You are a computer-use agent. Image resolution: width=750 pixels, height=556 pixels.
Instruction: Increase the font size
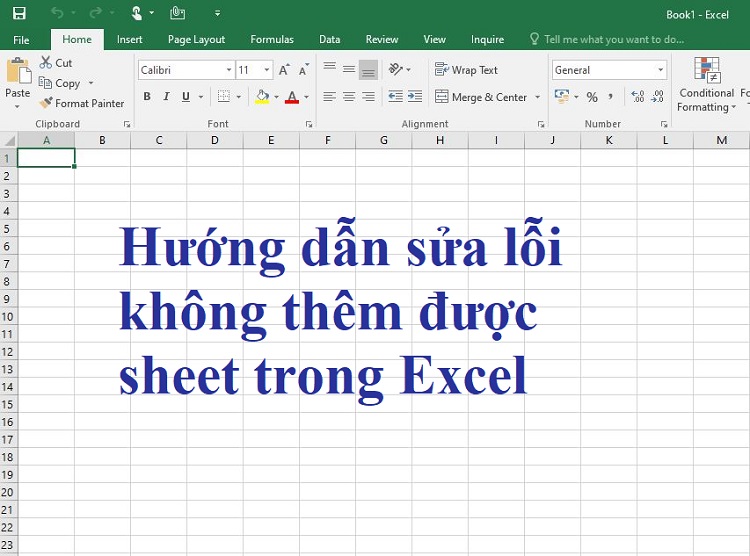284,70
